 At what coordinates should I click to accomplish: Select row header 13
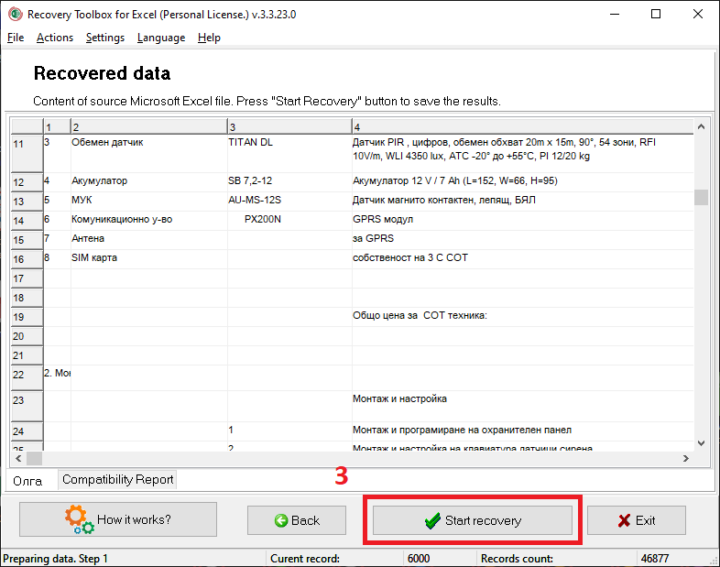pos(27,202)
